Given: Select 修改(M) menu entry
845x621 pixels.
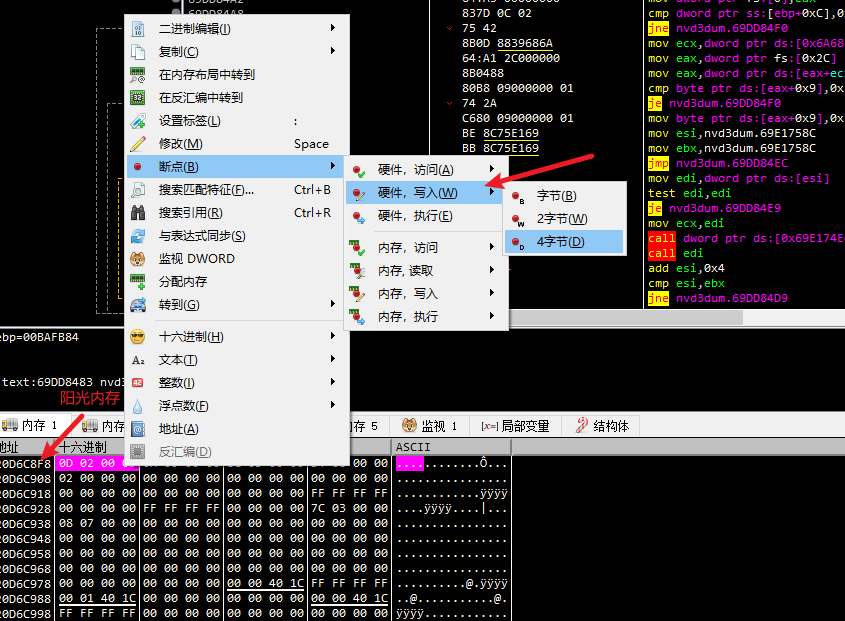Looking at the screenshot, I should coord(237,144).
